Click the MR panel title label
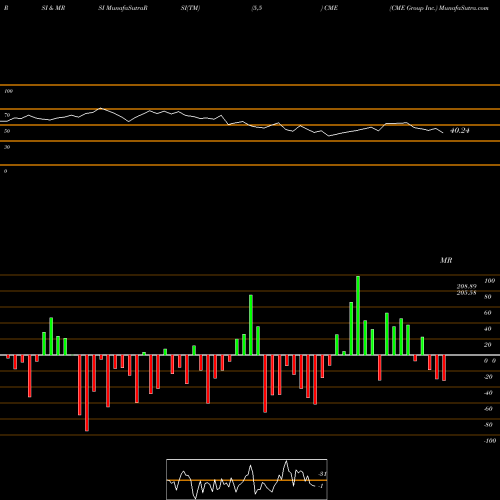 [446, 260]
